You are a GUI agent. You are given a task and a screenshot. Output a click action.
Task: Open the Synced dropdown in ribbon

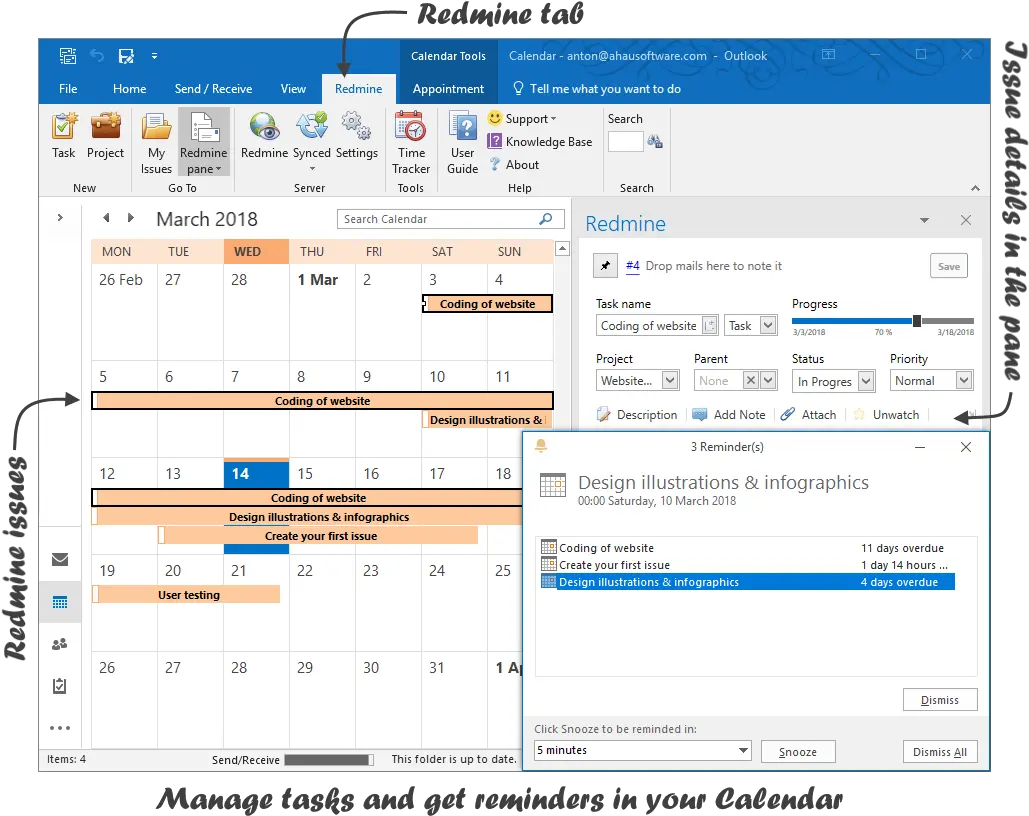pos(312,142)
